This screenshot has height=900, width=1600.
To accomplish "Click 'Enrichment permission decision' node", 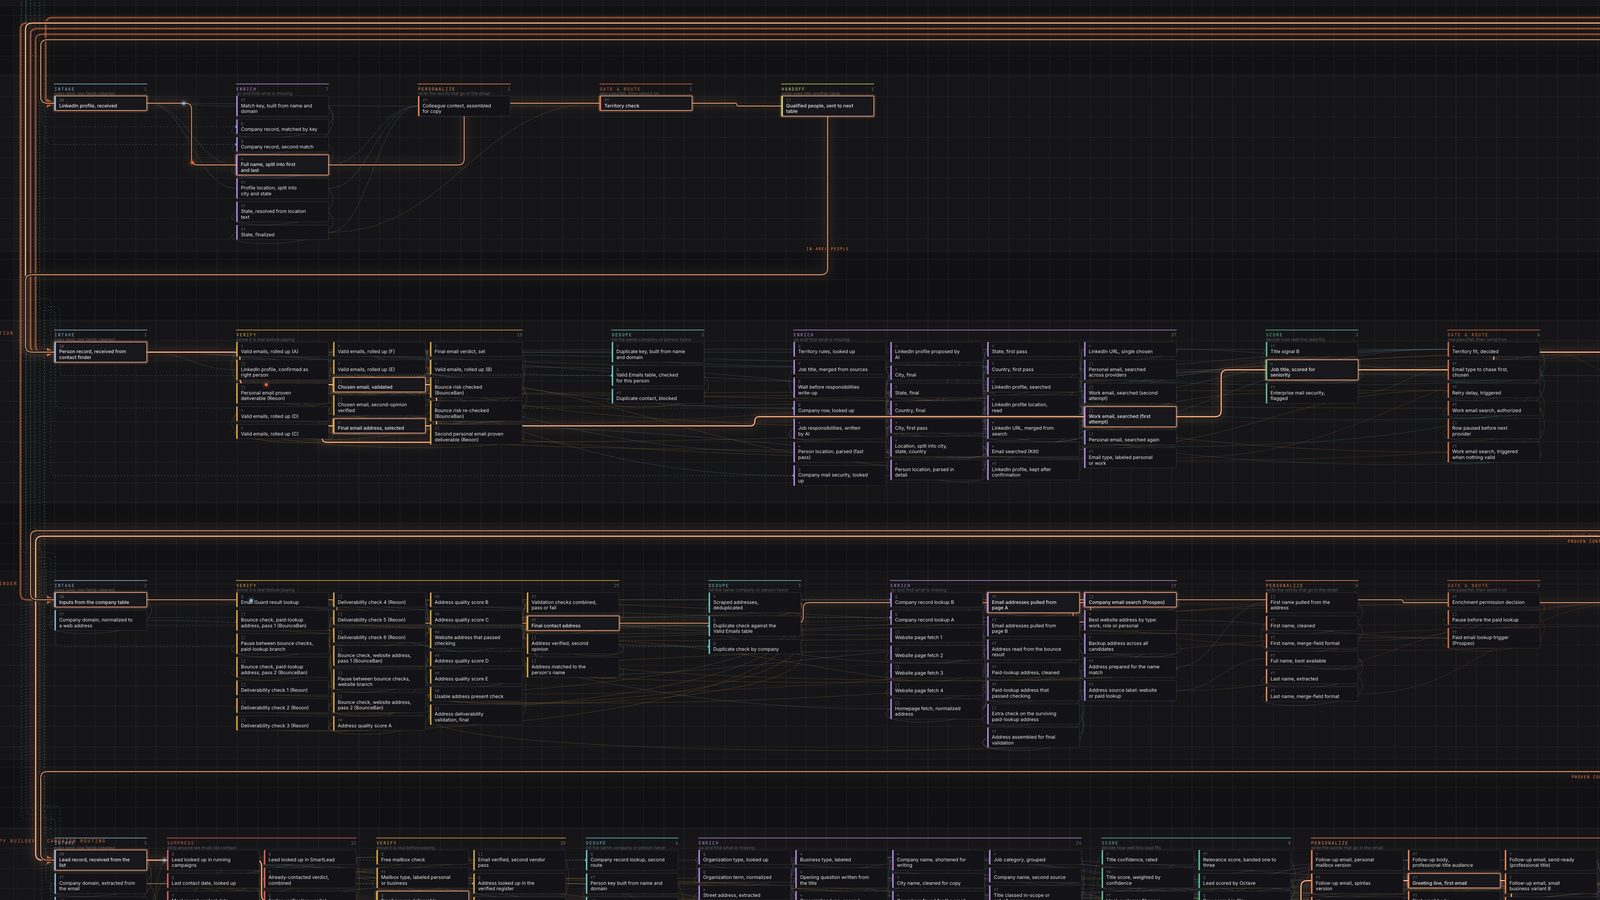I will point(1495,601).
